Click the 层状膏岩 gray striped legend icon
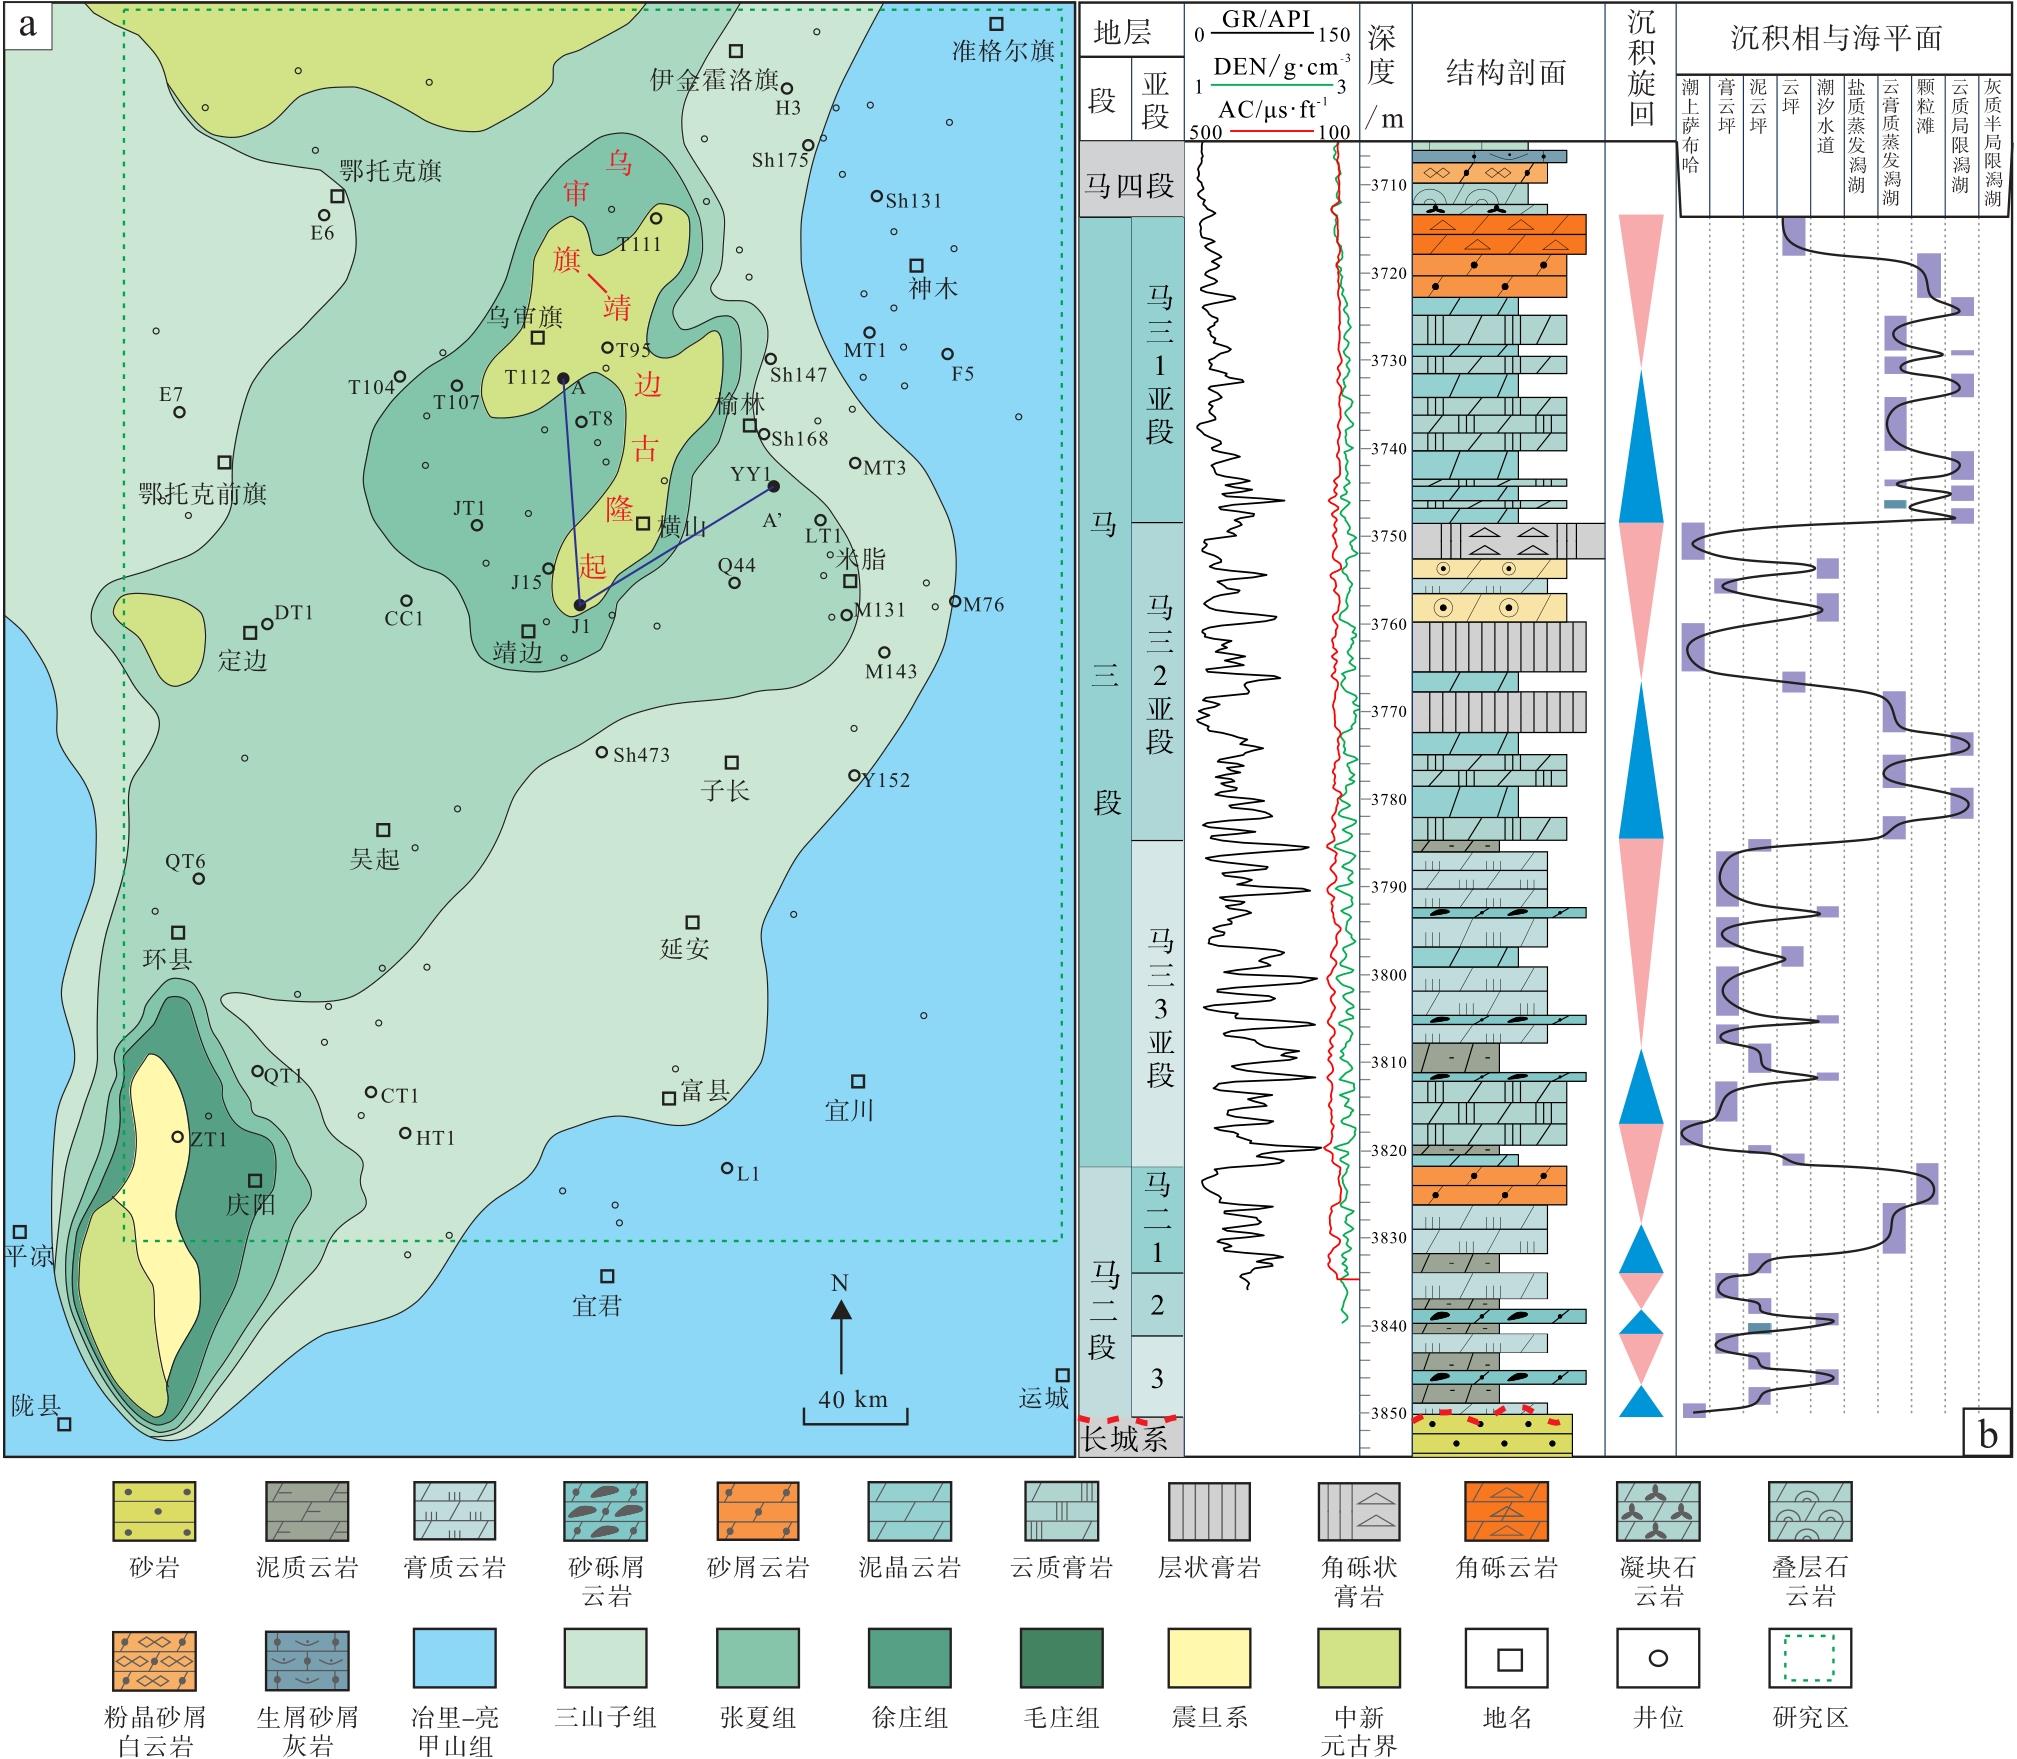Viewport: 2017px width, 1759px height. coord(1208,1511)
